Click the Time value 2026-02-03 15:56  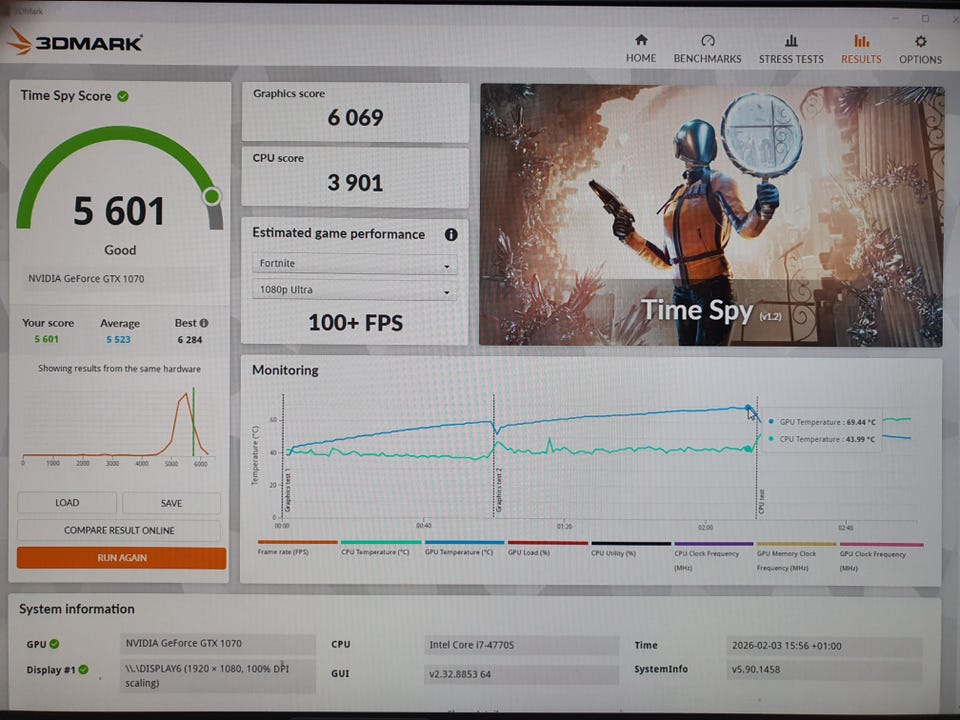pyautogui.click(x=823, y=646)
